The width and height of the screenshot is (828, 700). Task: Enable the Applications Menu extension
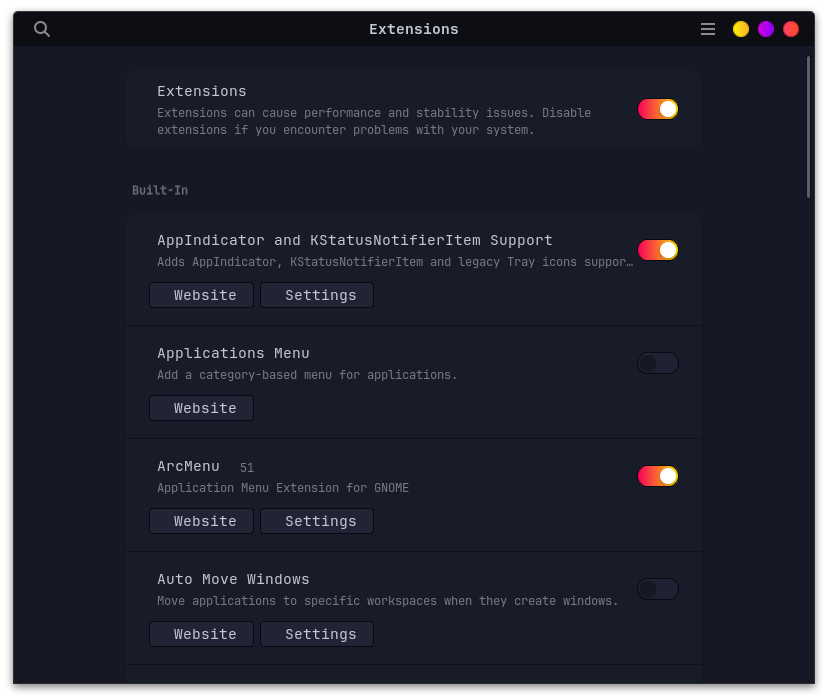657,363
